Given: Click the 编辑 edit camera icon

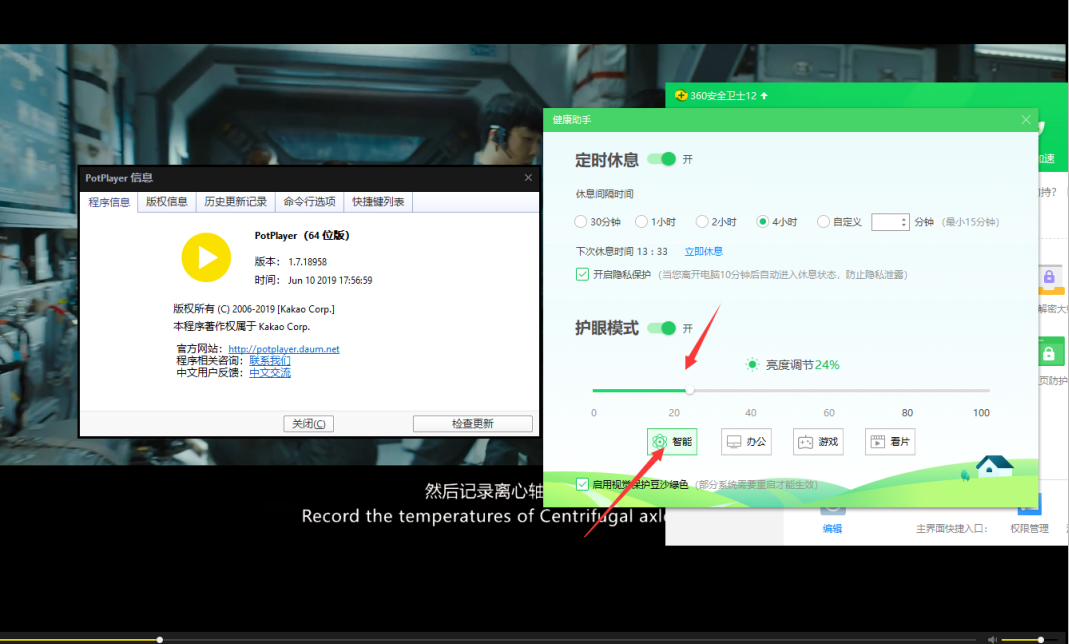Looking at the screenshot, I should (x=833, y=510).
